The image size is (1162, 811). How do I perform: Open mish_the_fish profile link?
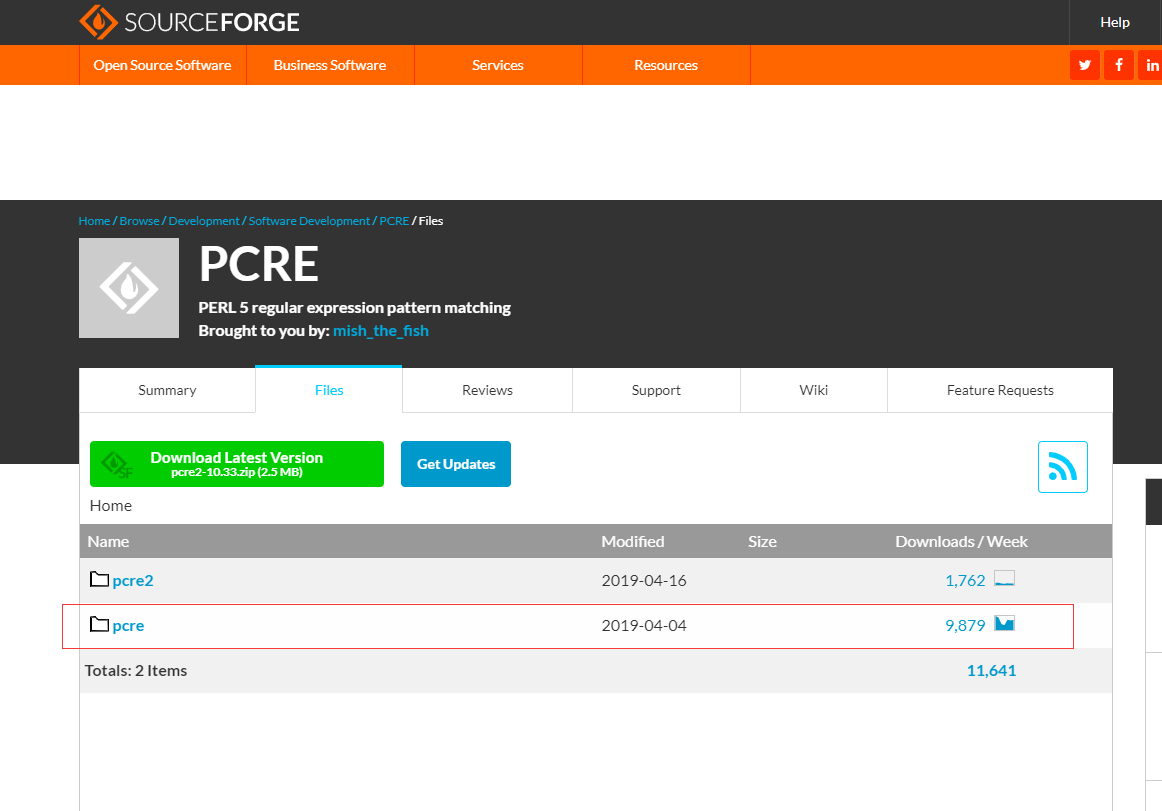pos(381,331)
